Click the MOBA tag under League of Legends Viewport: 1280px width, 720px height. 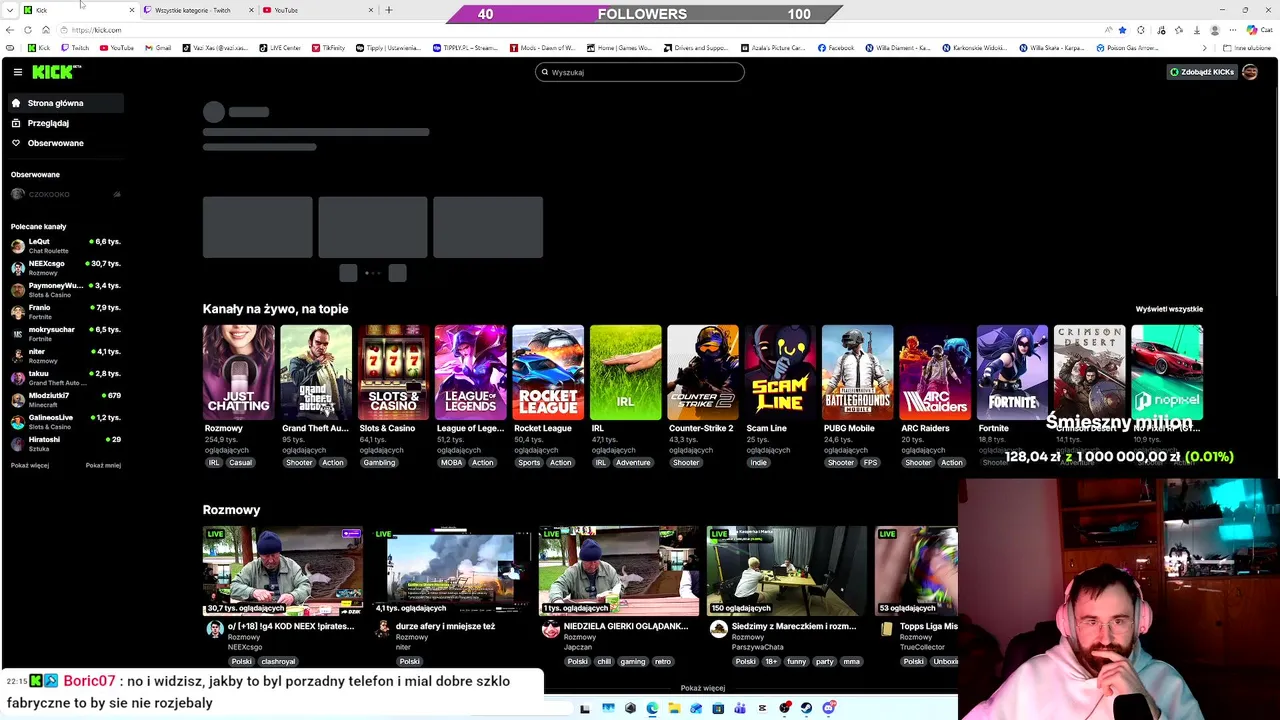point(451,463)
